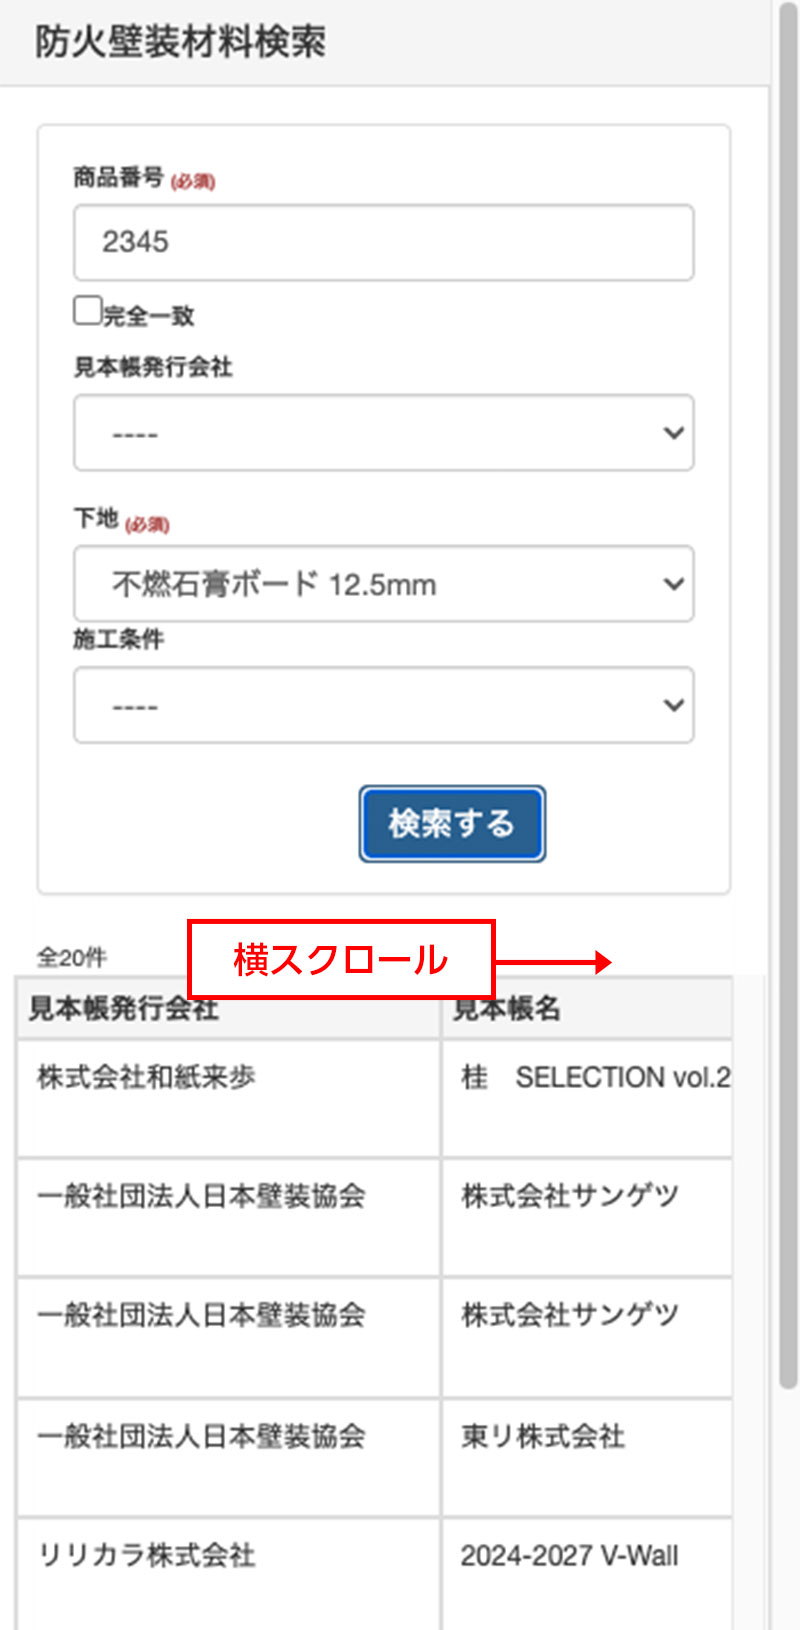Viewport: 800px width, 1630px height.
Task: Click the vertical scrollbar on the right edge
Action: tap(788, 700)
